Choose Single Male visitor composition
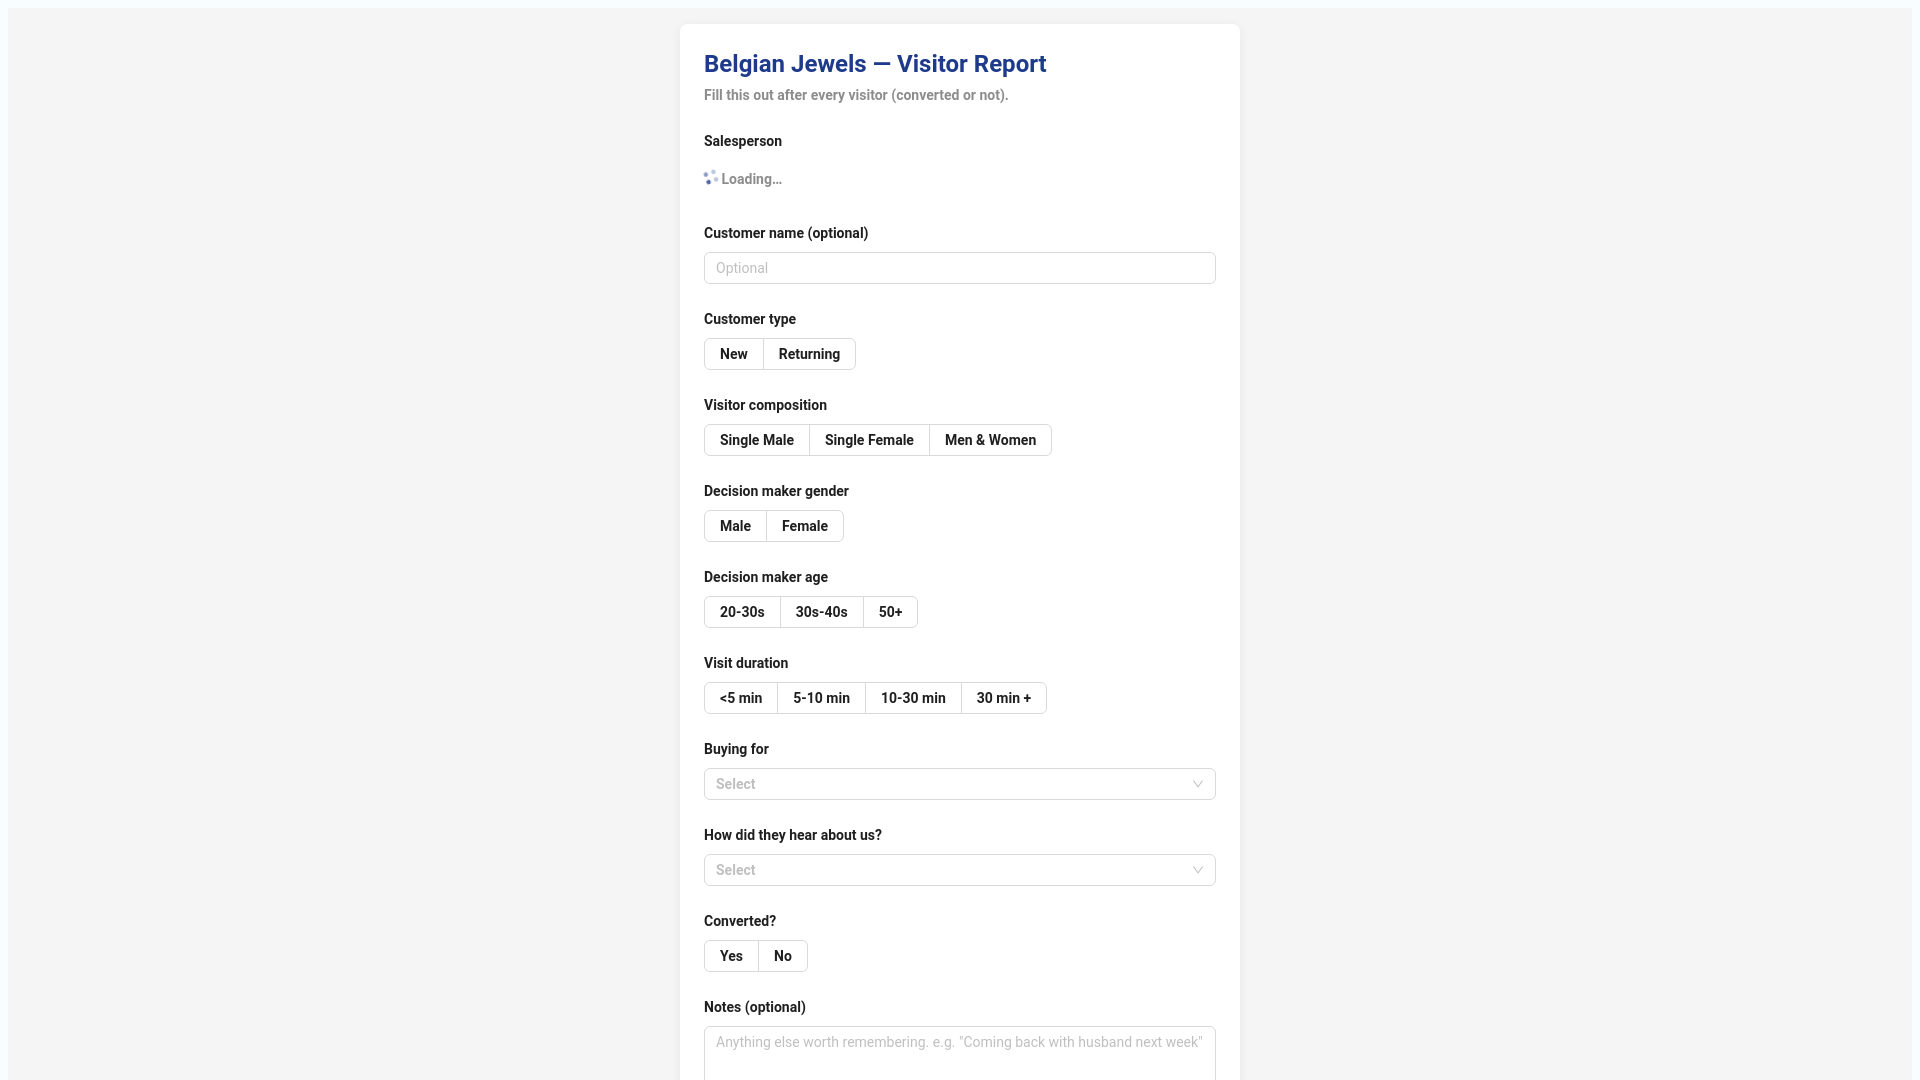 pyautogui.click(x=756, y=440)
